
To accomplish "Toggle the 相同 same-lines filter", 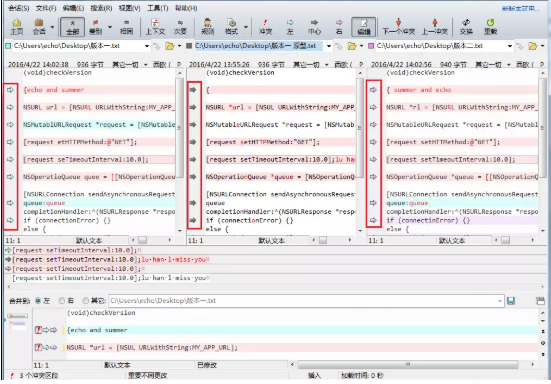I will 126,27.
